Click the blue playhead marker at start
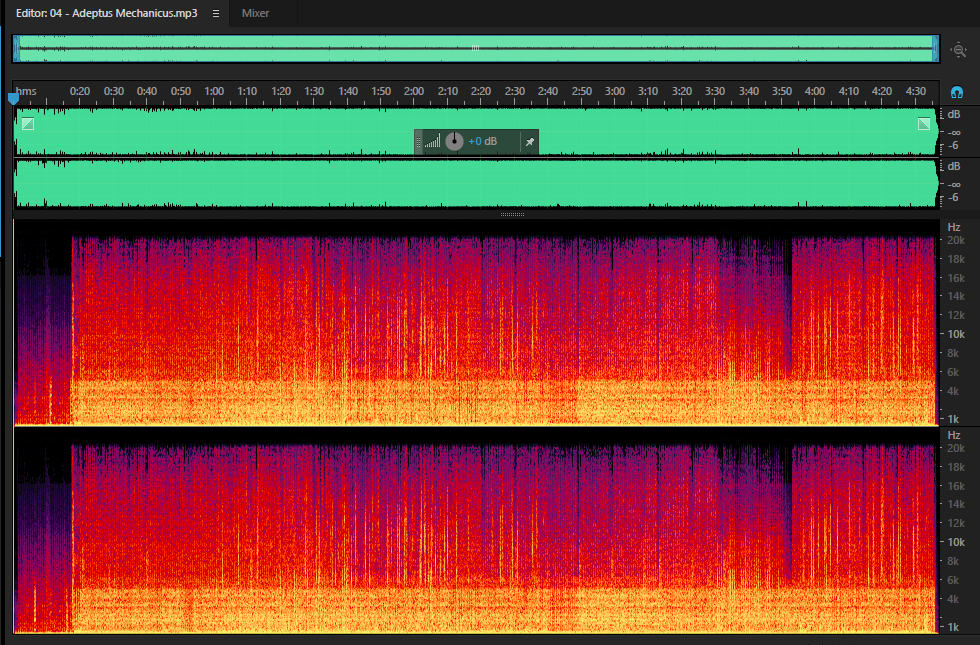The image size is (980, 645). [13, 98]
